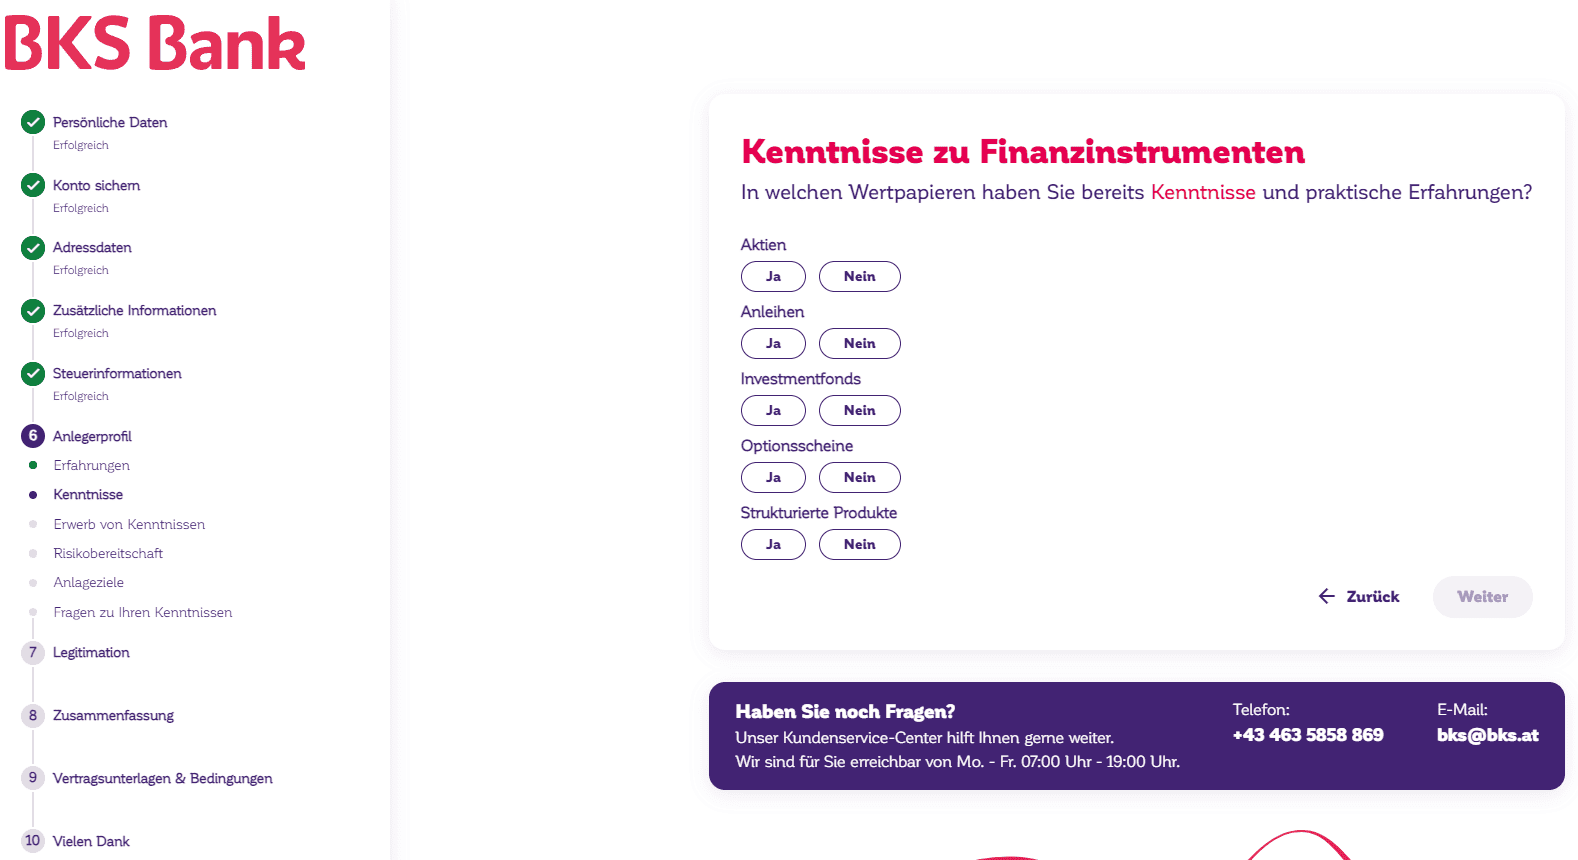Click the green checkmark beside Konto sichern
Image resolution: width=1578 pixels, height=860 pixels.
[33, 185]
